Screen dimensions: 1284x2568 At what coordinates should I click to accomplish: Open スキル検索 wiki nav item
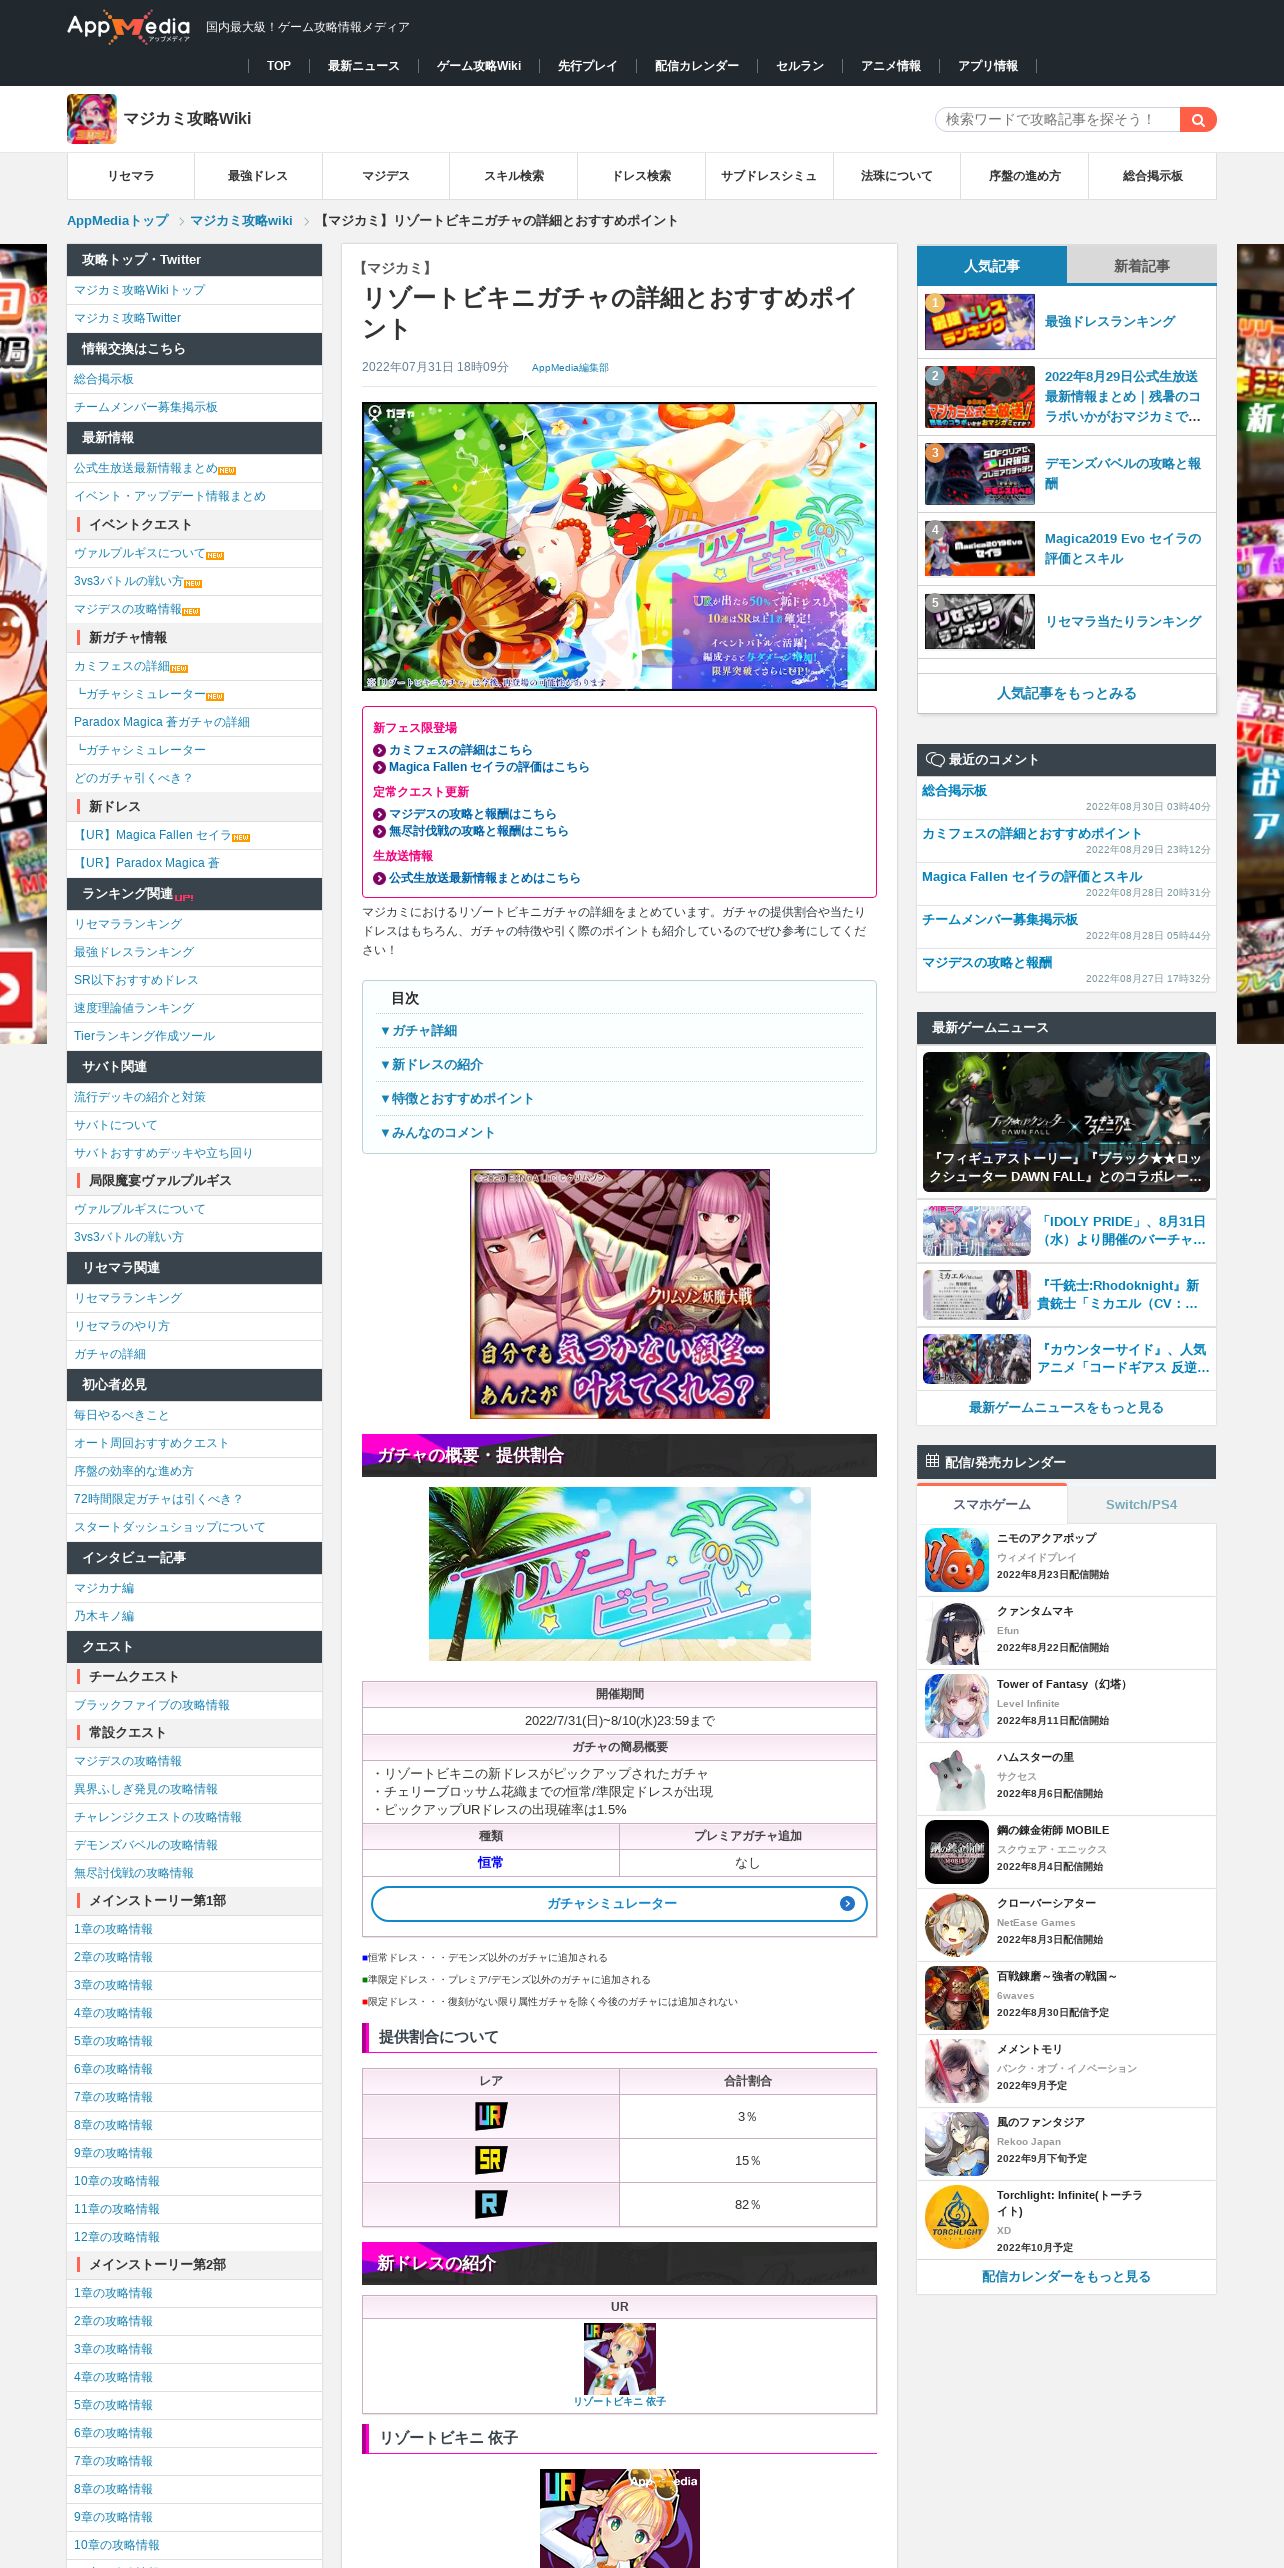point(514,176)
